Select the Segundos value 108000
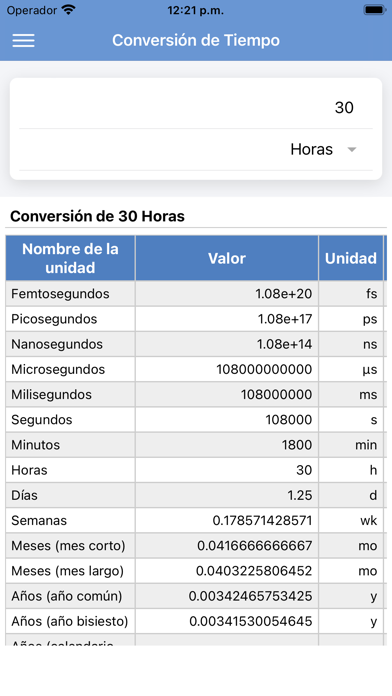This screenshot has width=392, height=696. click(x=289, y=420)
